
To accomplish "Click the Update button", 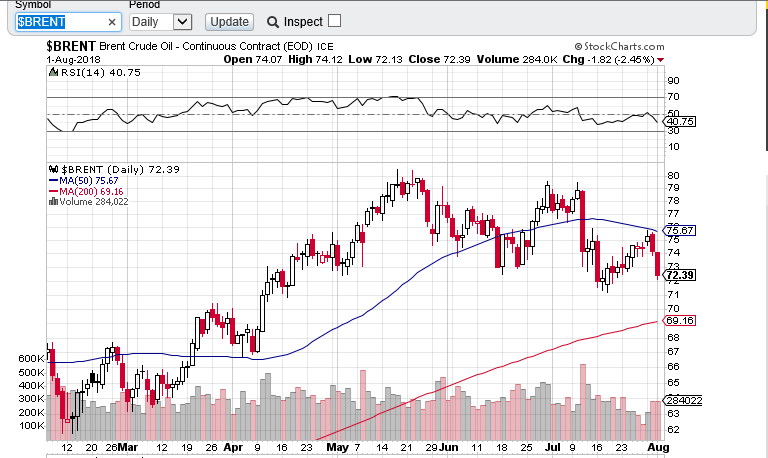I will tap(229, 22).
